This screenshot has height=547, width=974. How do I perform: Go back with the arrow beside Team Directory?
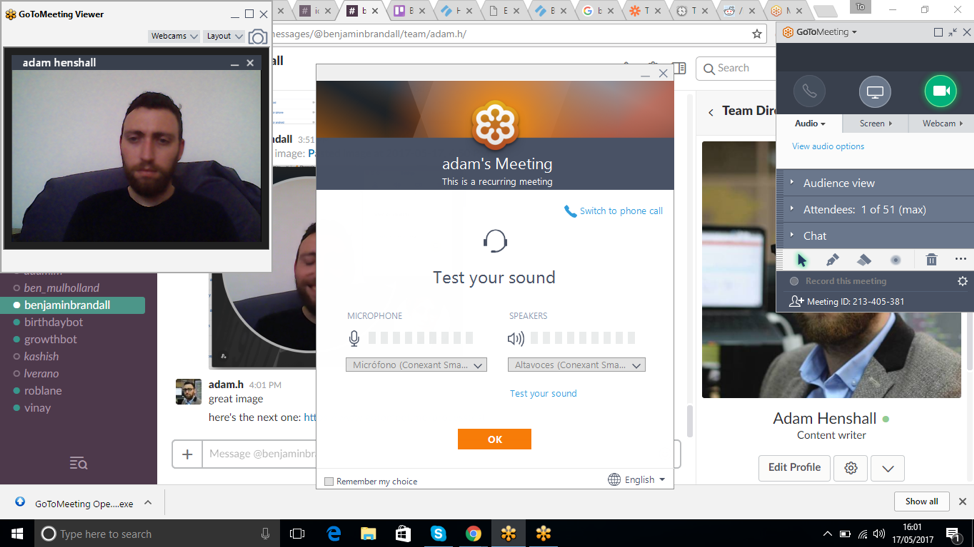click(x=711, y=112)
